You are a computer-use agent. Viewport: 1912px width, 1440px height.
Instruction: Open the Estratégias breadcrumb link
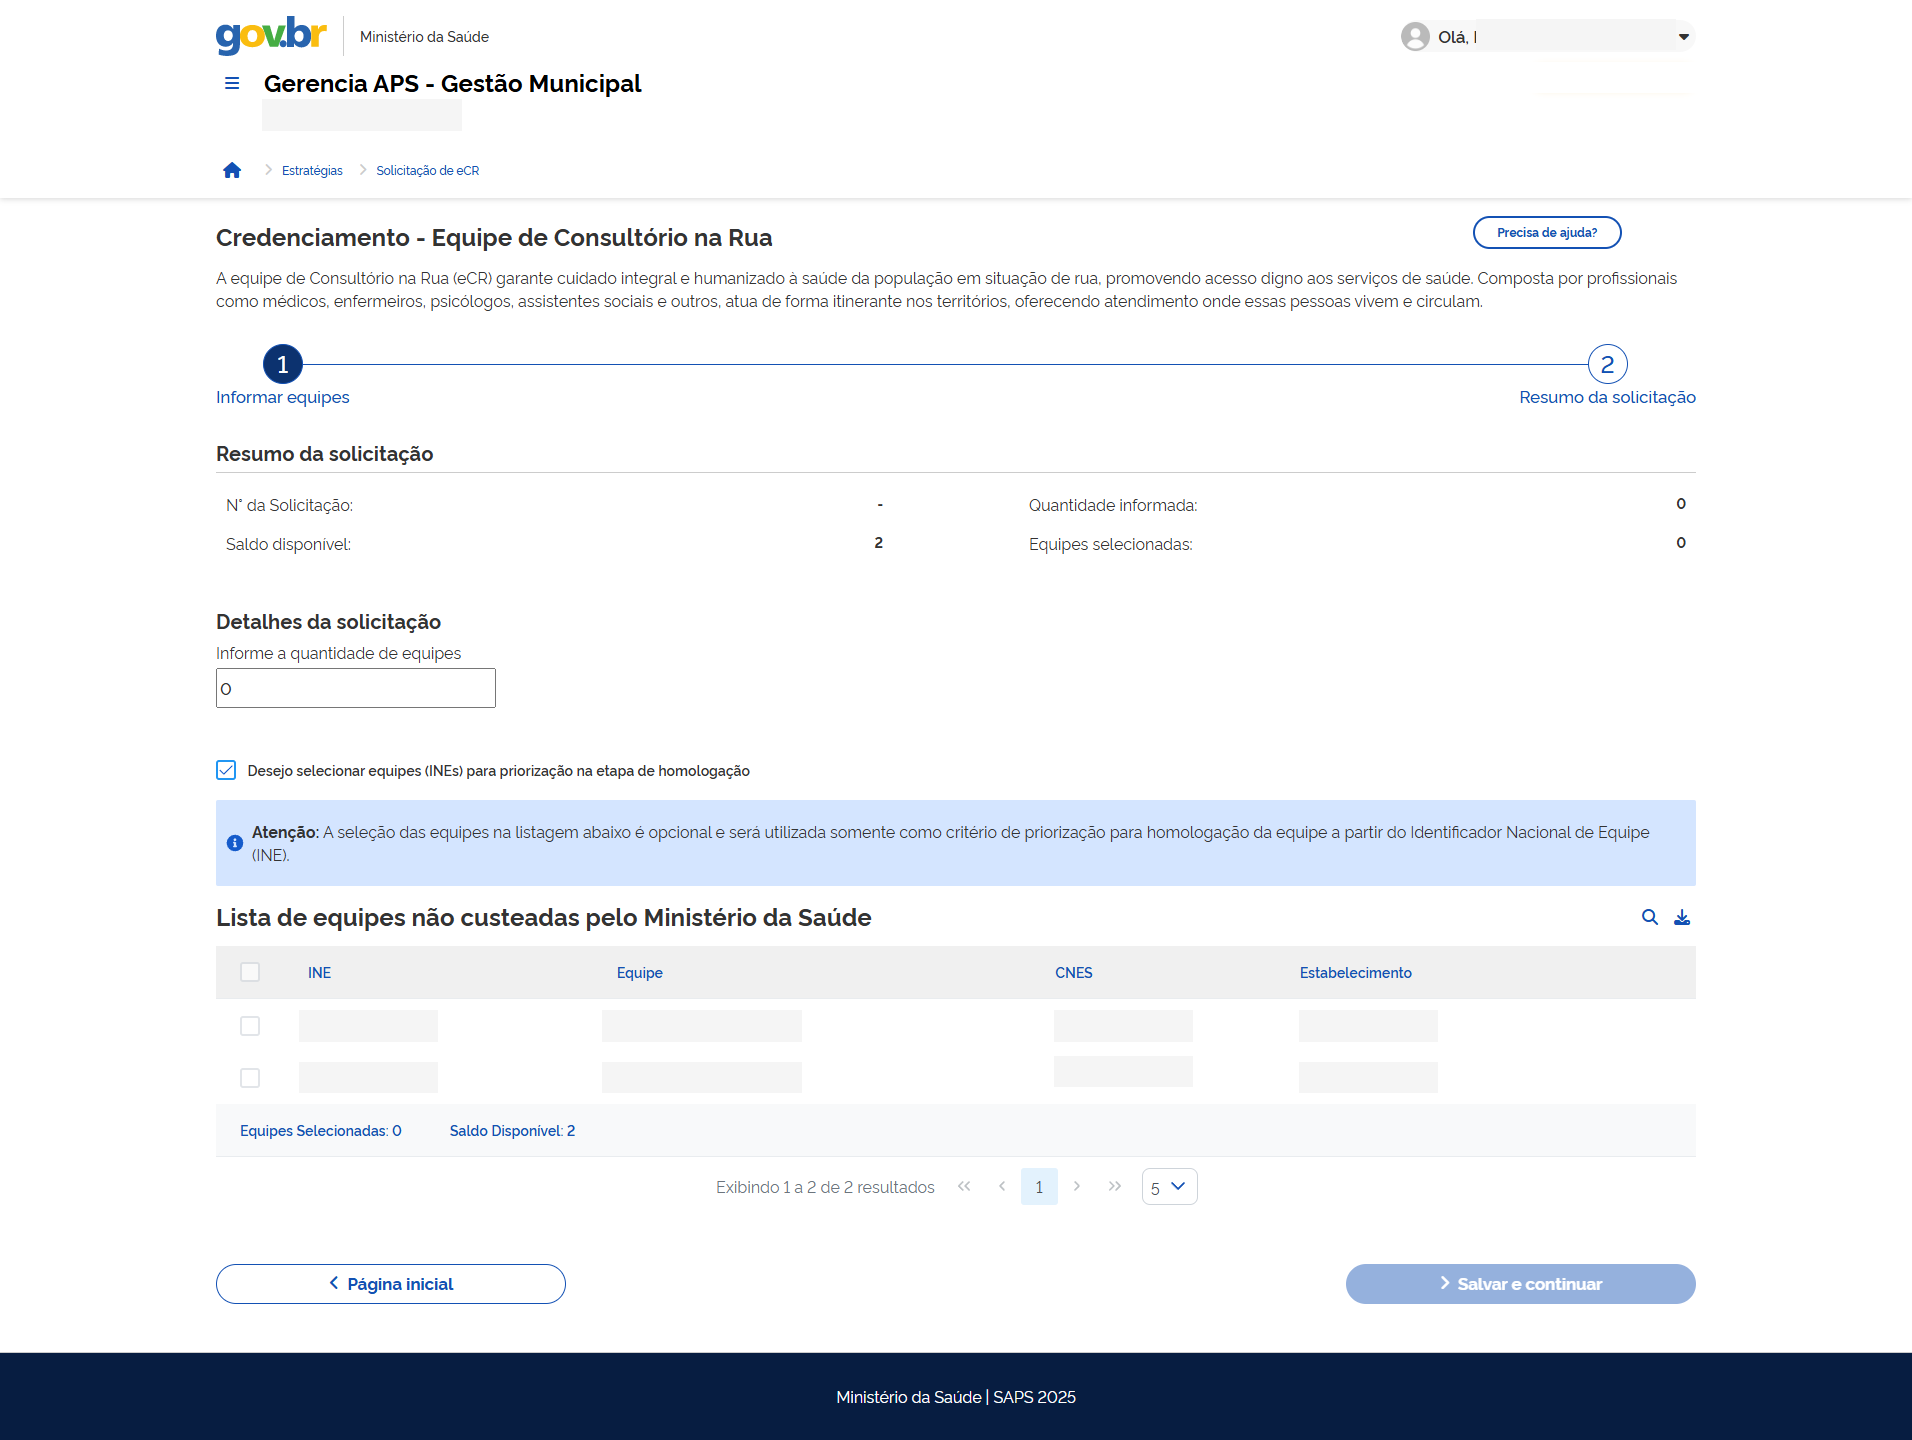[312, 171]
